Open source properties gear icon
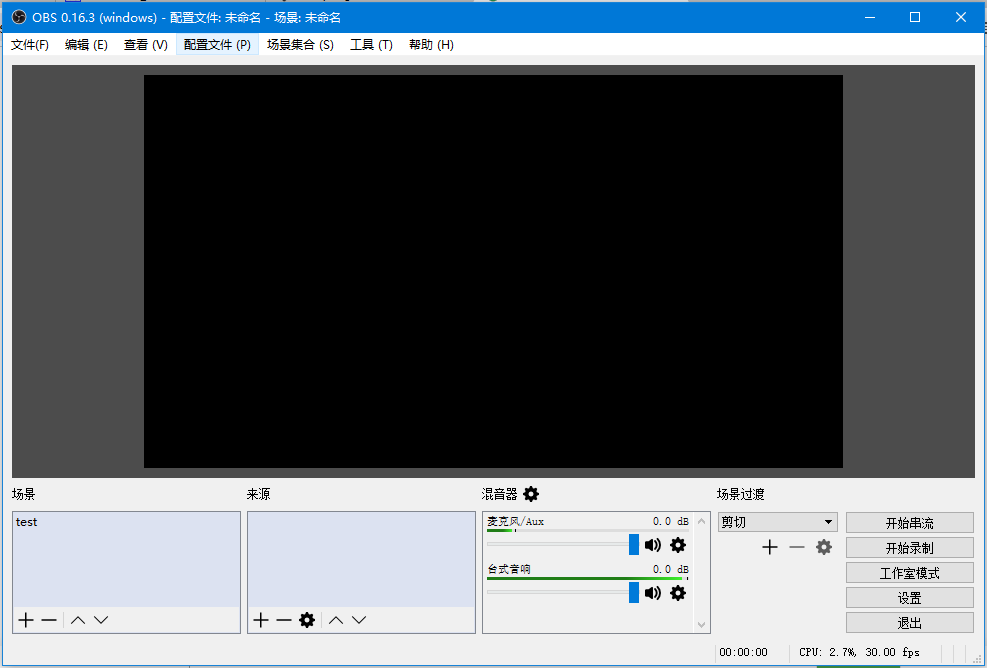Viewport: 987px width, 668px height. click(x=307, y=620)
